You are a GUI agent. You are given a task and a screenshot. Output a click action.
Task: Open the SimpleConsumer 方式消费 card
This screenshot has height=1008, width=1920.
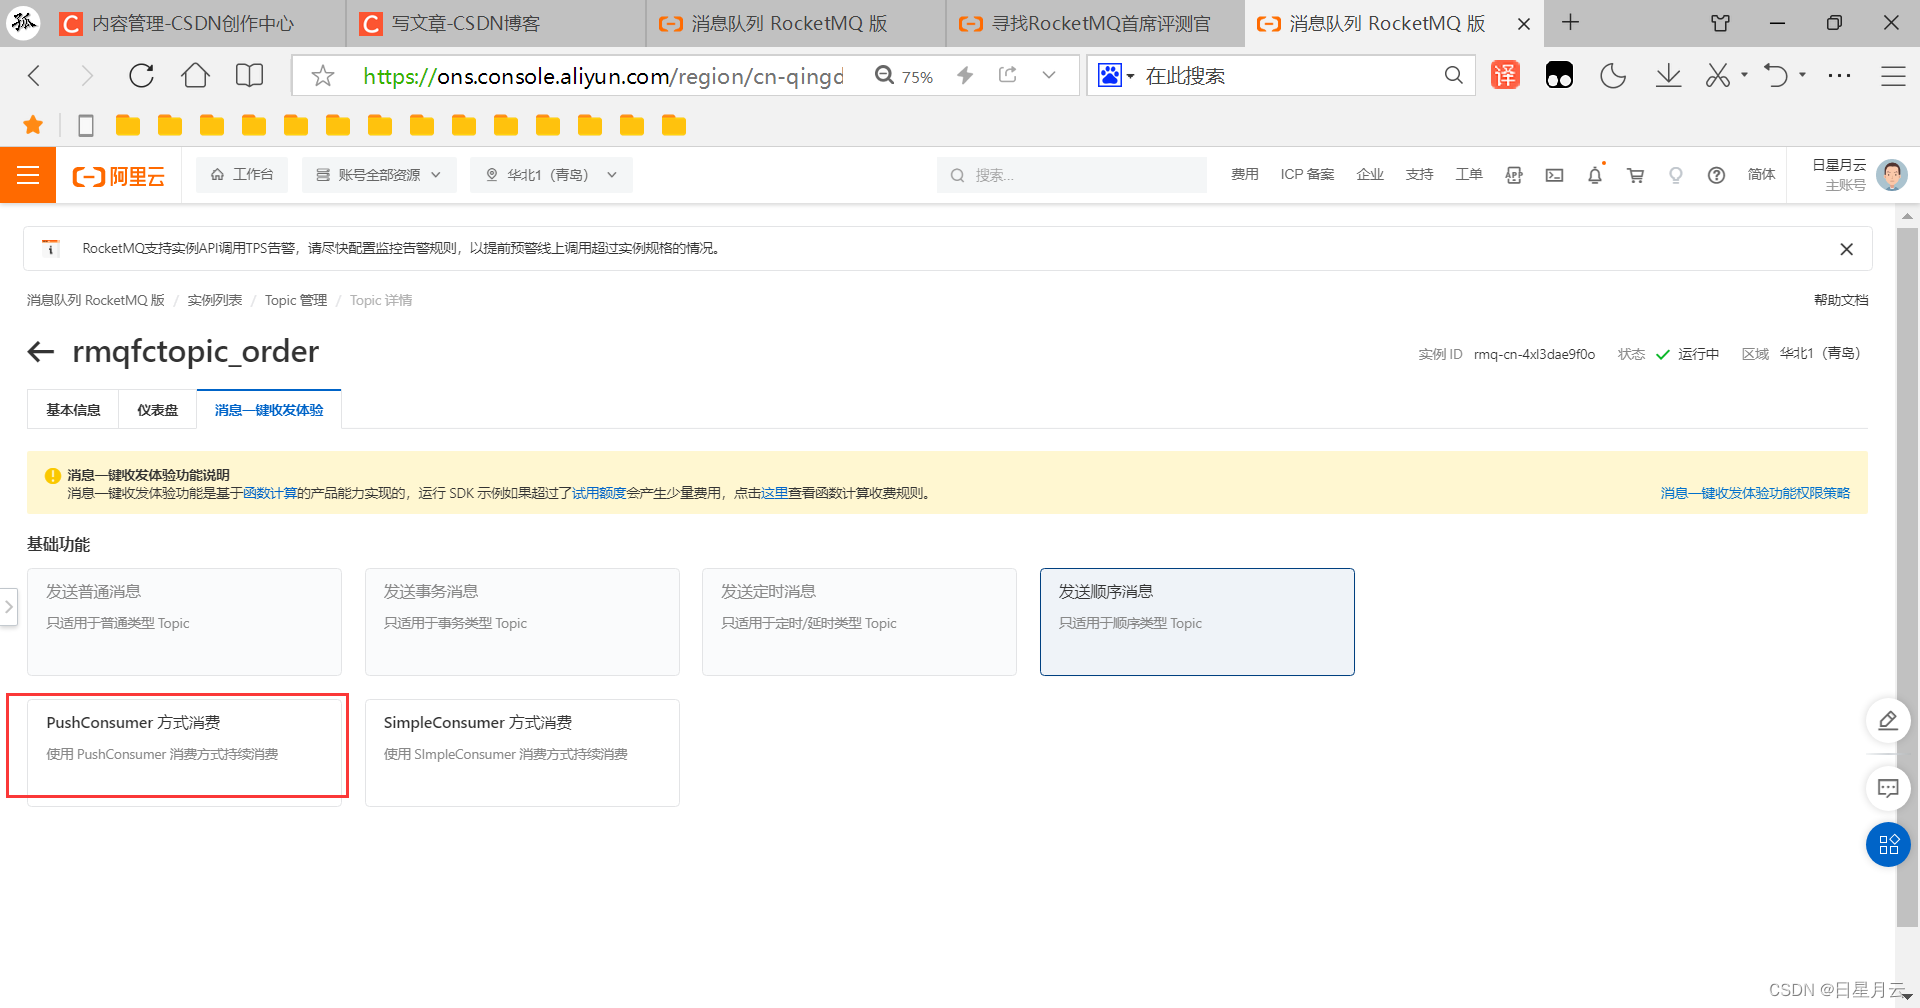coord(522,753)
